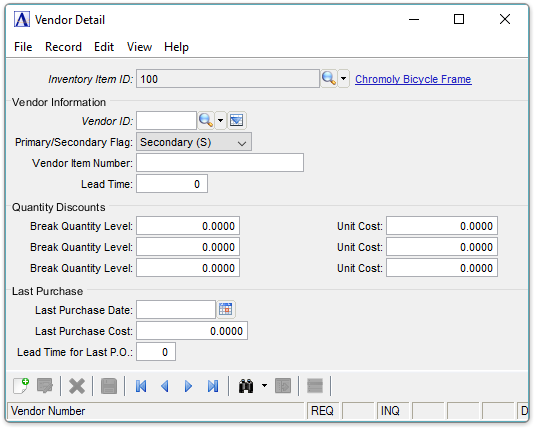This screenshot has width=538, height=431.
Task: Go to the first record
Action: [x=141, y=386]
